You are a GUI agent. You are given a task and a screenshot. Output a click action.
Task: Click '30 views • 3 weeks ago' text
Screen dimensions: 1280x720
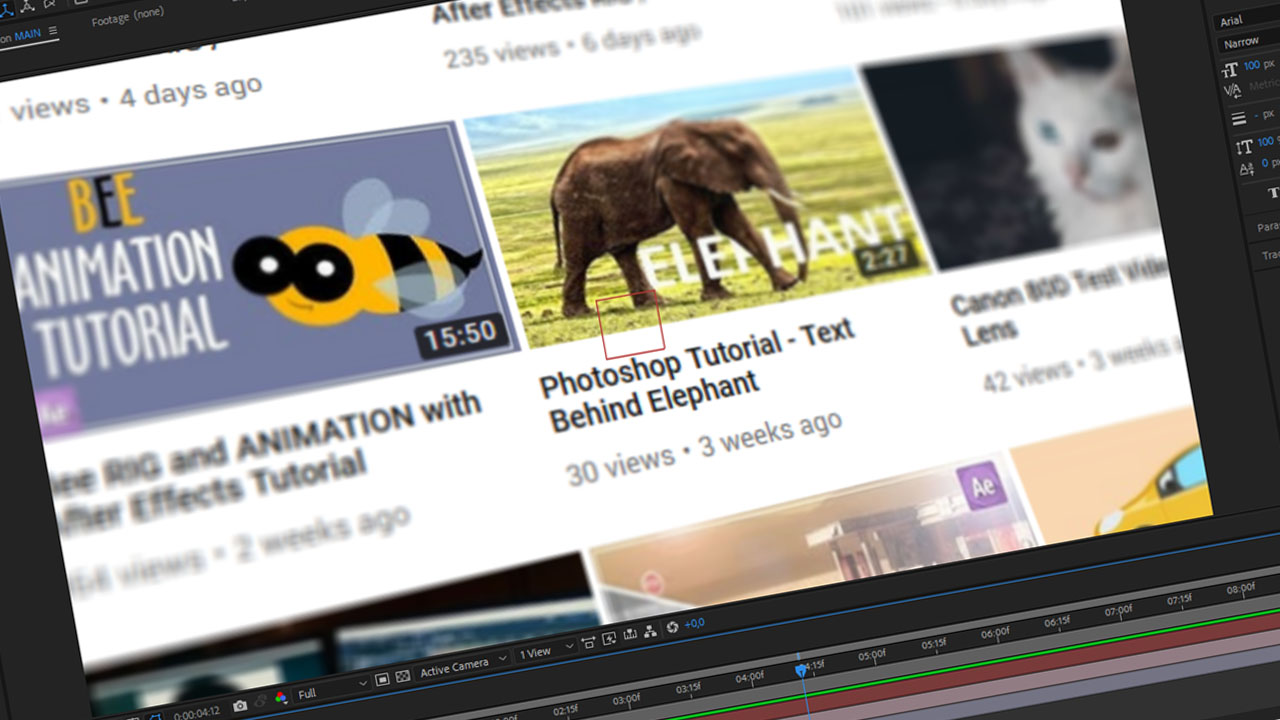(x=704, y=447)
